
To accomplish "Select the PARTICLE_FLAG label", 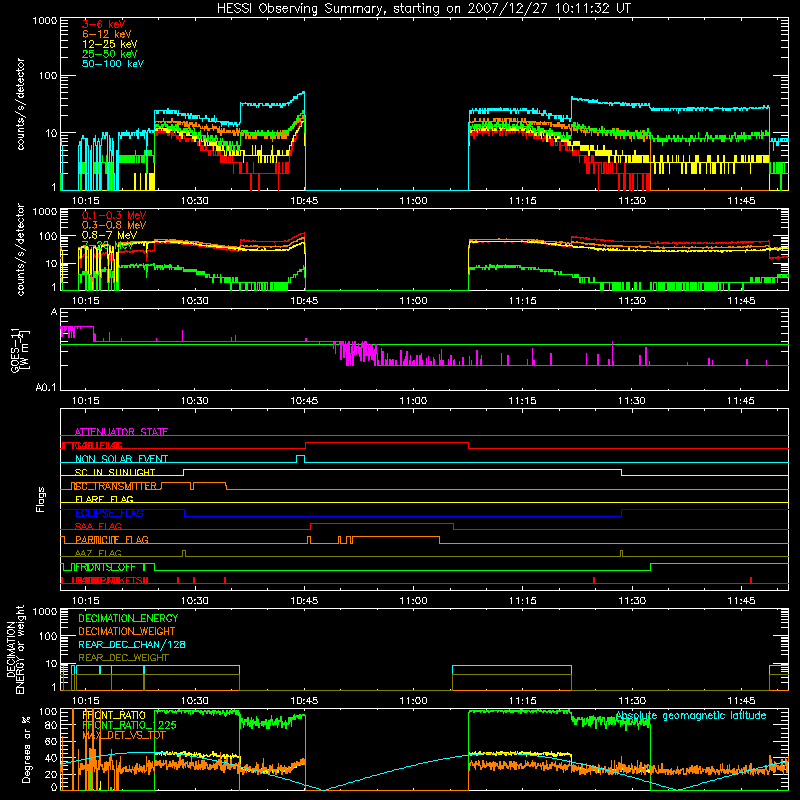I will (x=111, y=539).
